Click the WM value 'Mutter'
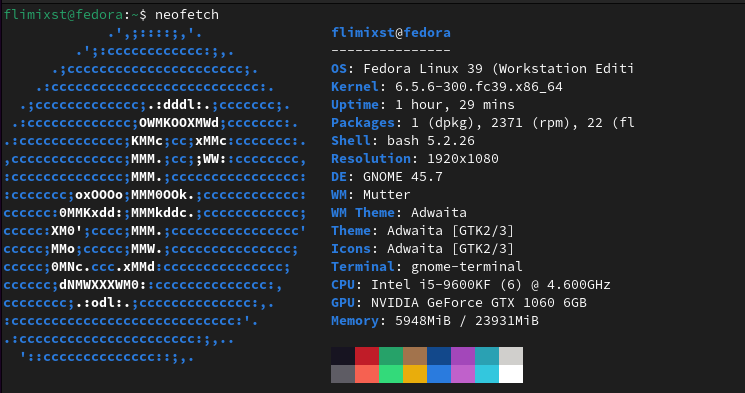 pos(387,195)
